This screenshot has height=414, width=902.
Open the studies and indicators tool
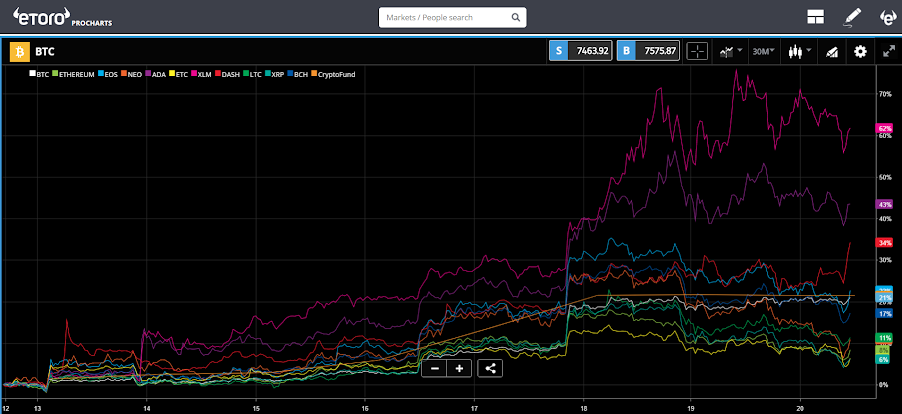pyautogui.click(x=831, y=52)
